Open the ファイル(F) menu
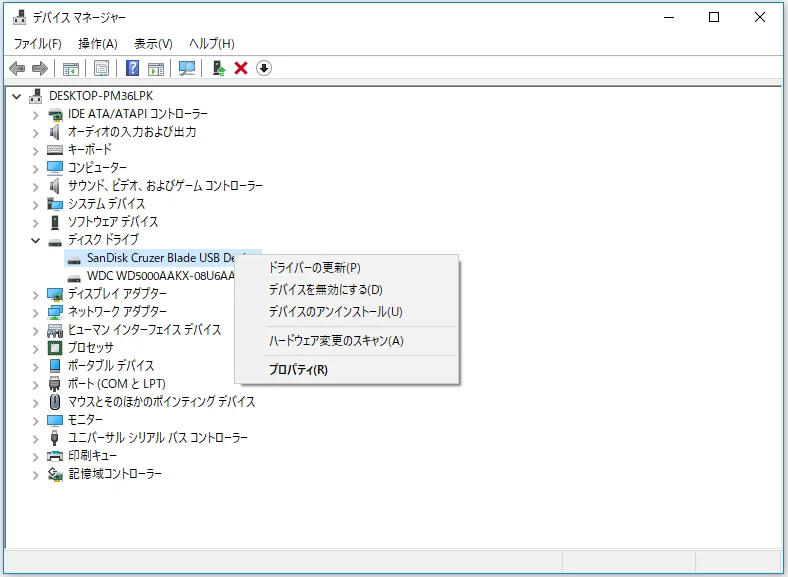The image size is (788, 577). [37, 44]
